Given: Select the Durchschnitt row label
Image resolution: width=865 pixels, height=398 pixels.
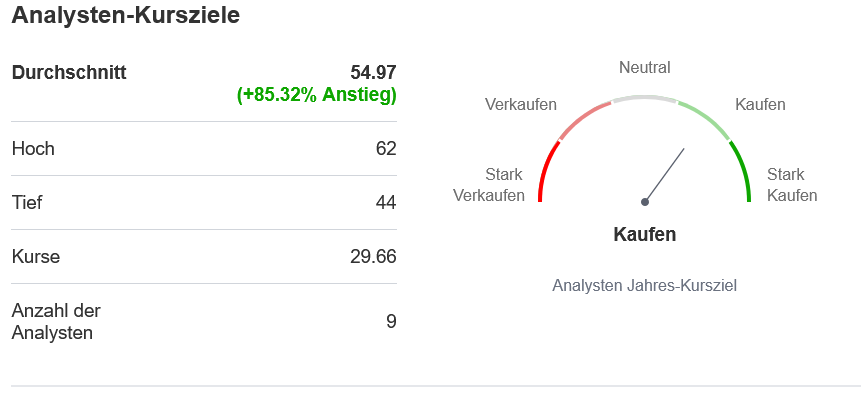Looking at the screenshot, I should pos(69,72).
